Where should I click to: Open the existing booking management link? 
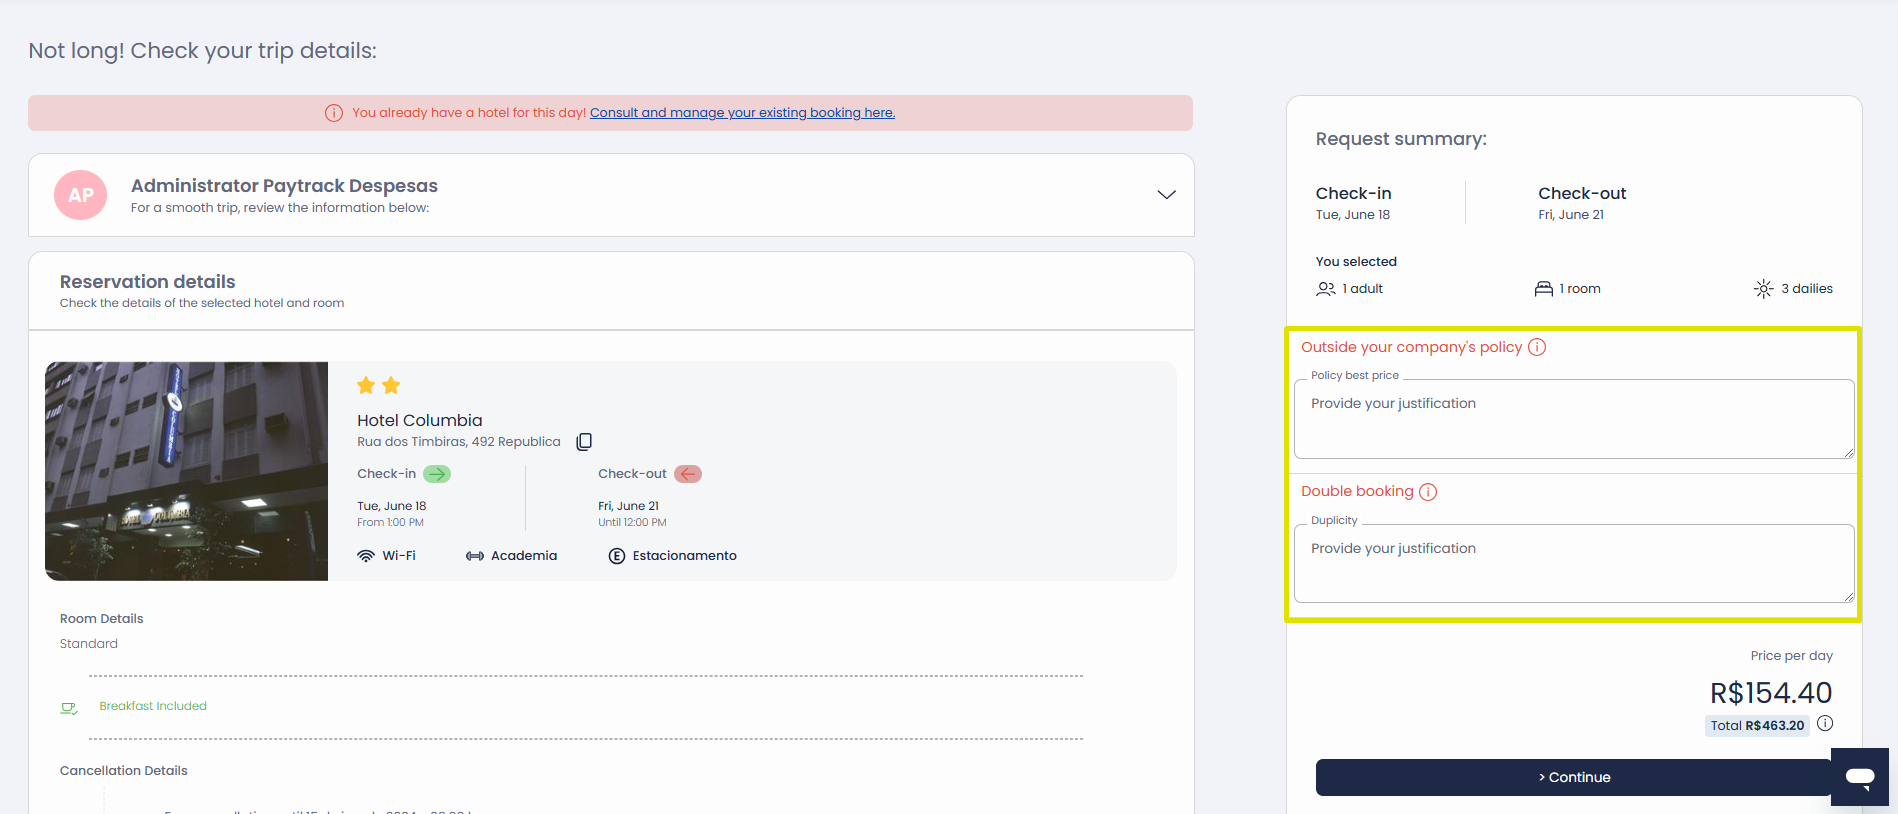click(x=742, y=113)
